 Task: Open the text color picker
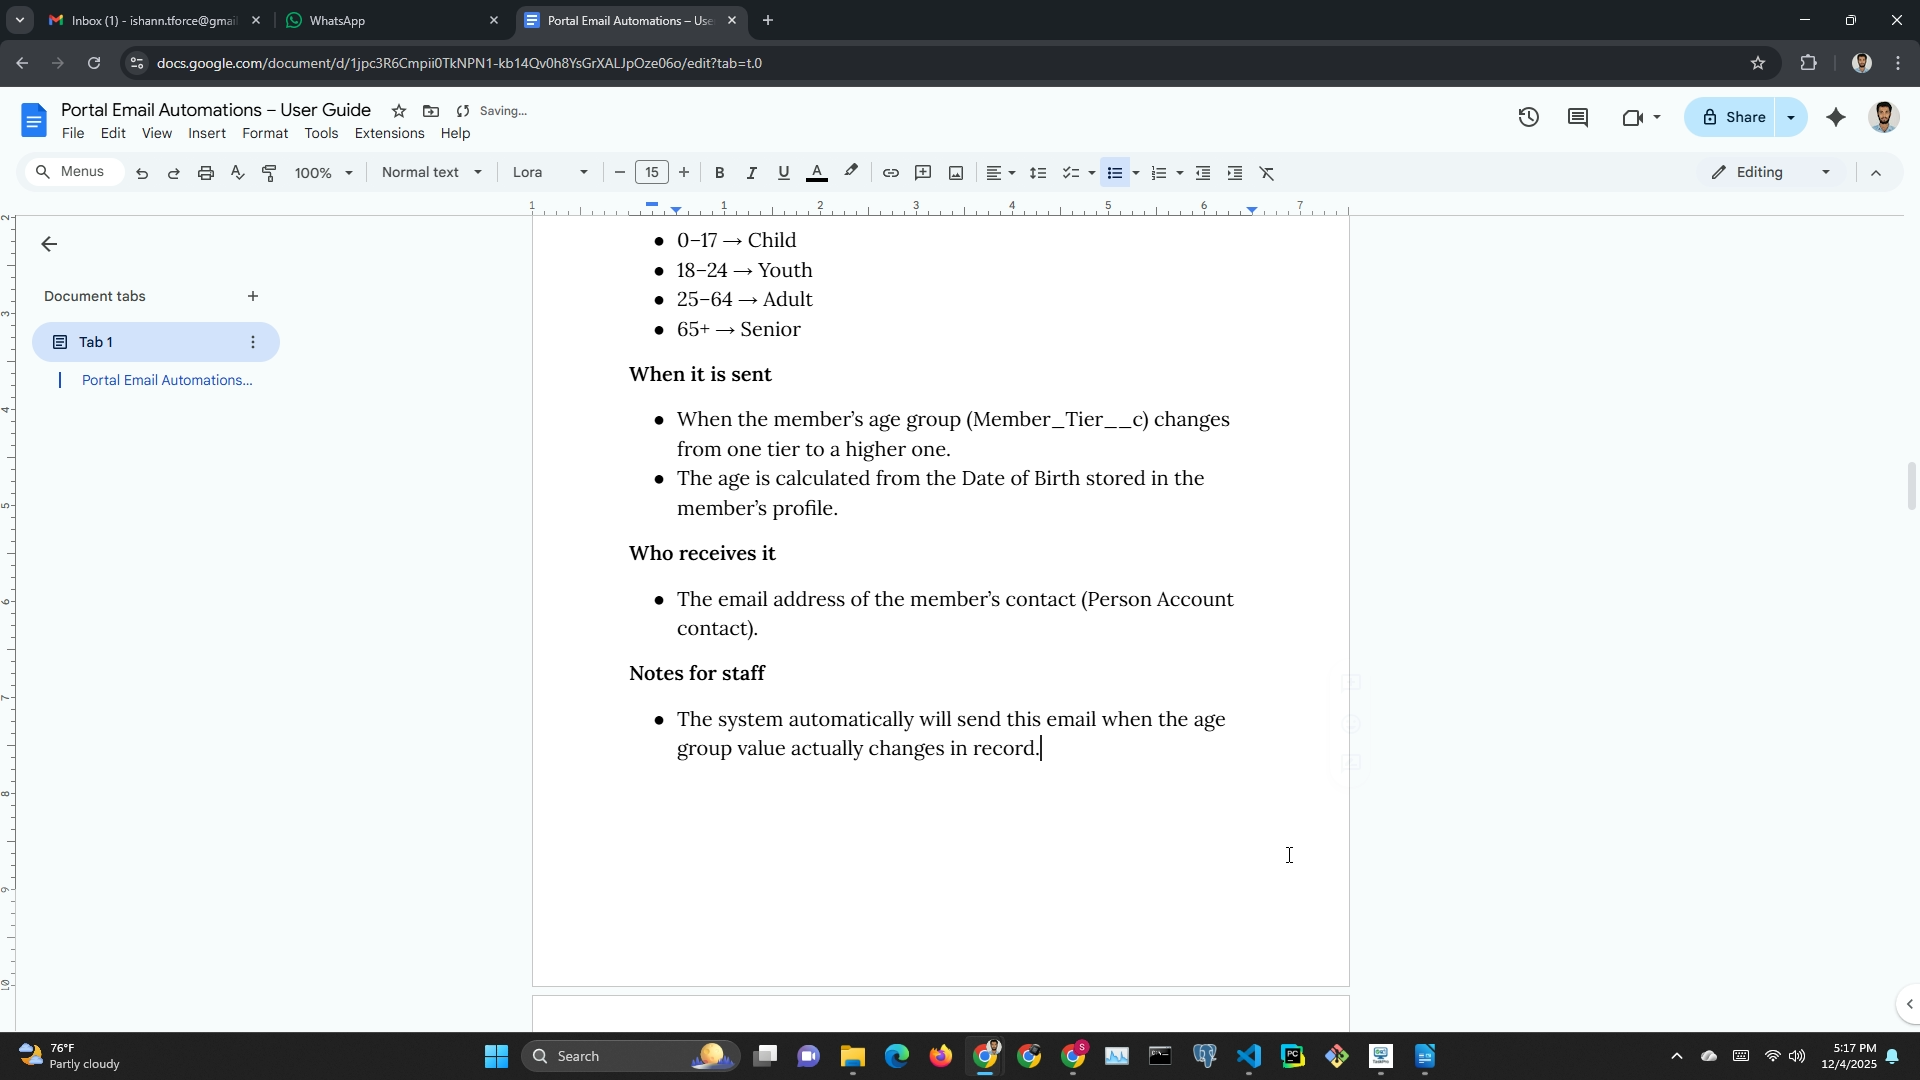(x=816, y=173)
